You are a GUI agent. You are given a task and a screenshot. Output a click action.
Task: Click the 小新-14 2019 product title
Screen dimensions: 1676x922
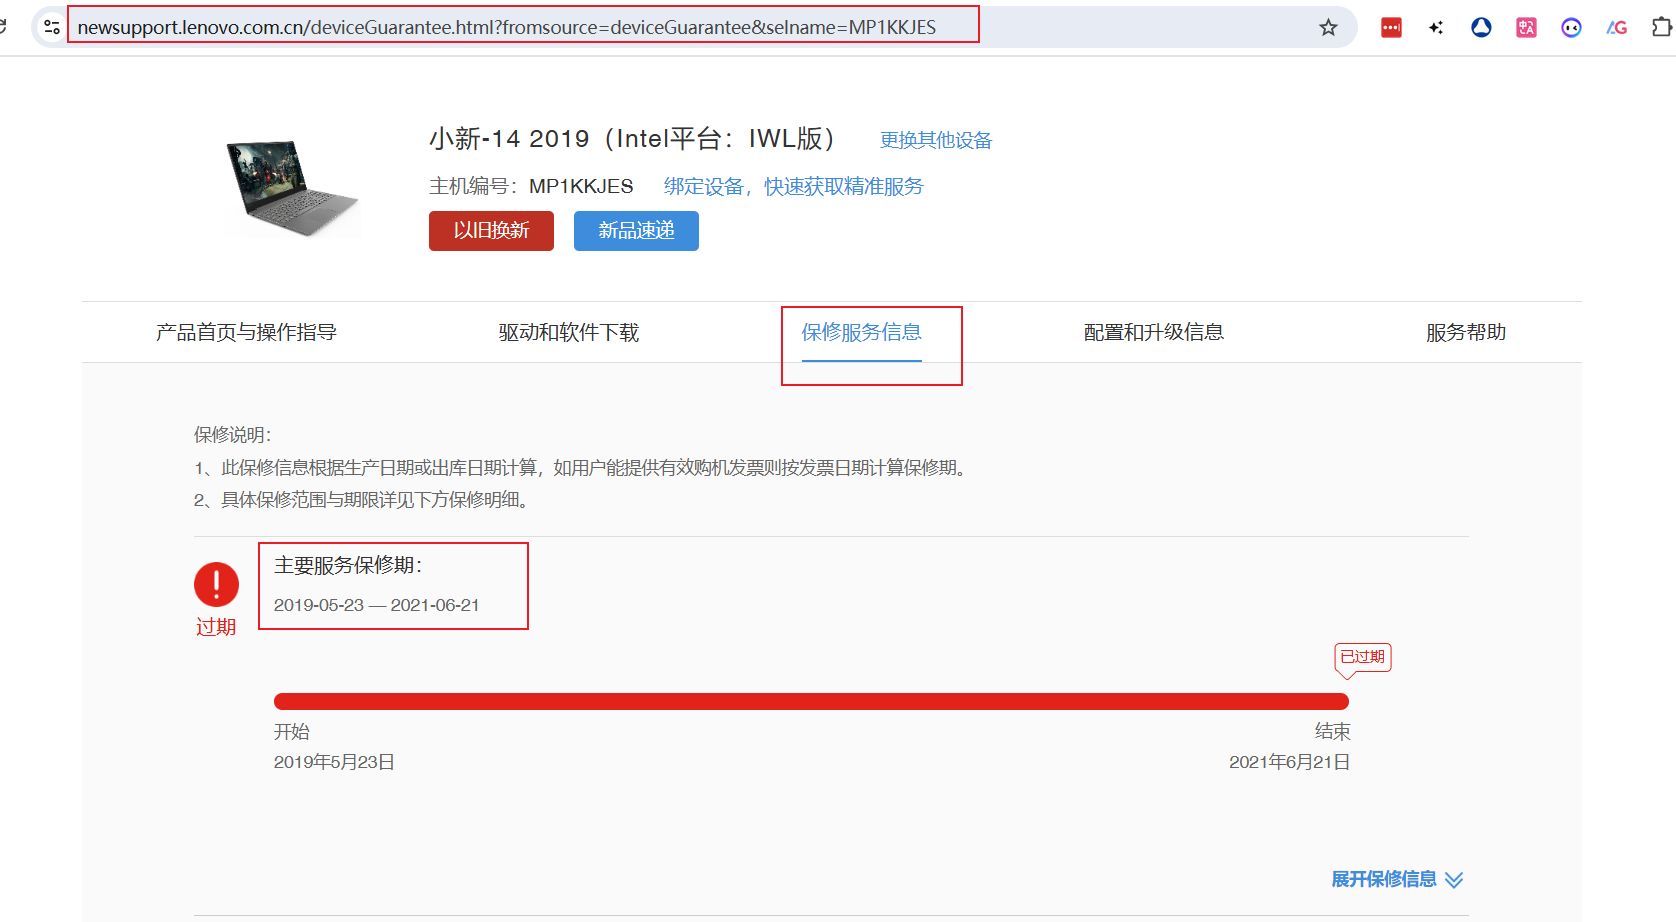[632, 138]
